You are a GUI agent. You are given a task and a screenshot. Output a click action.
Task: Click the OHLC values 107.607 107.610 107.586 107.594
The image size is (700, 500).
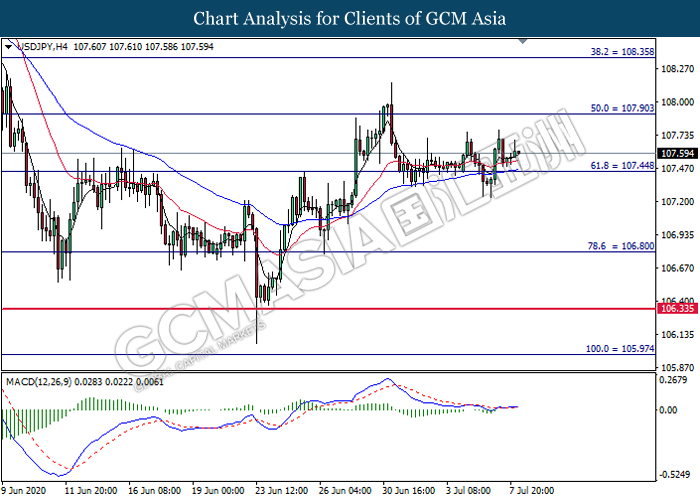(x=143, y=46)
